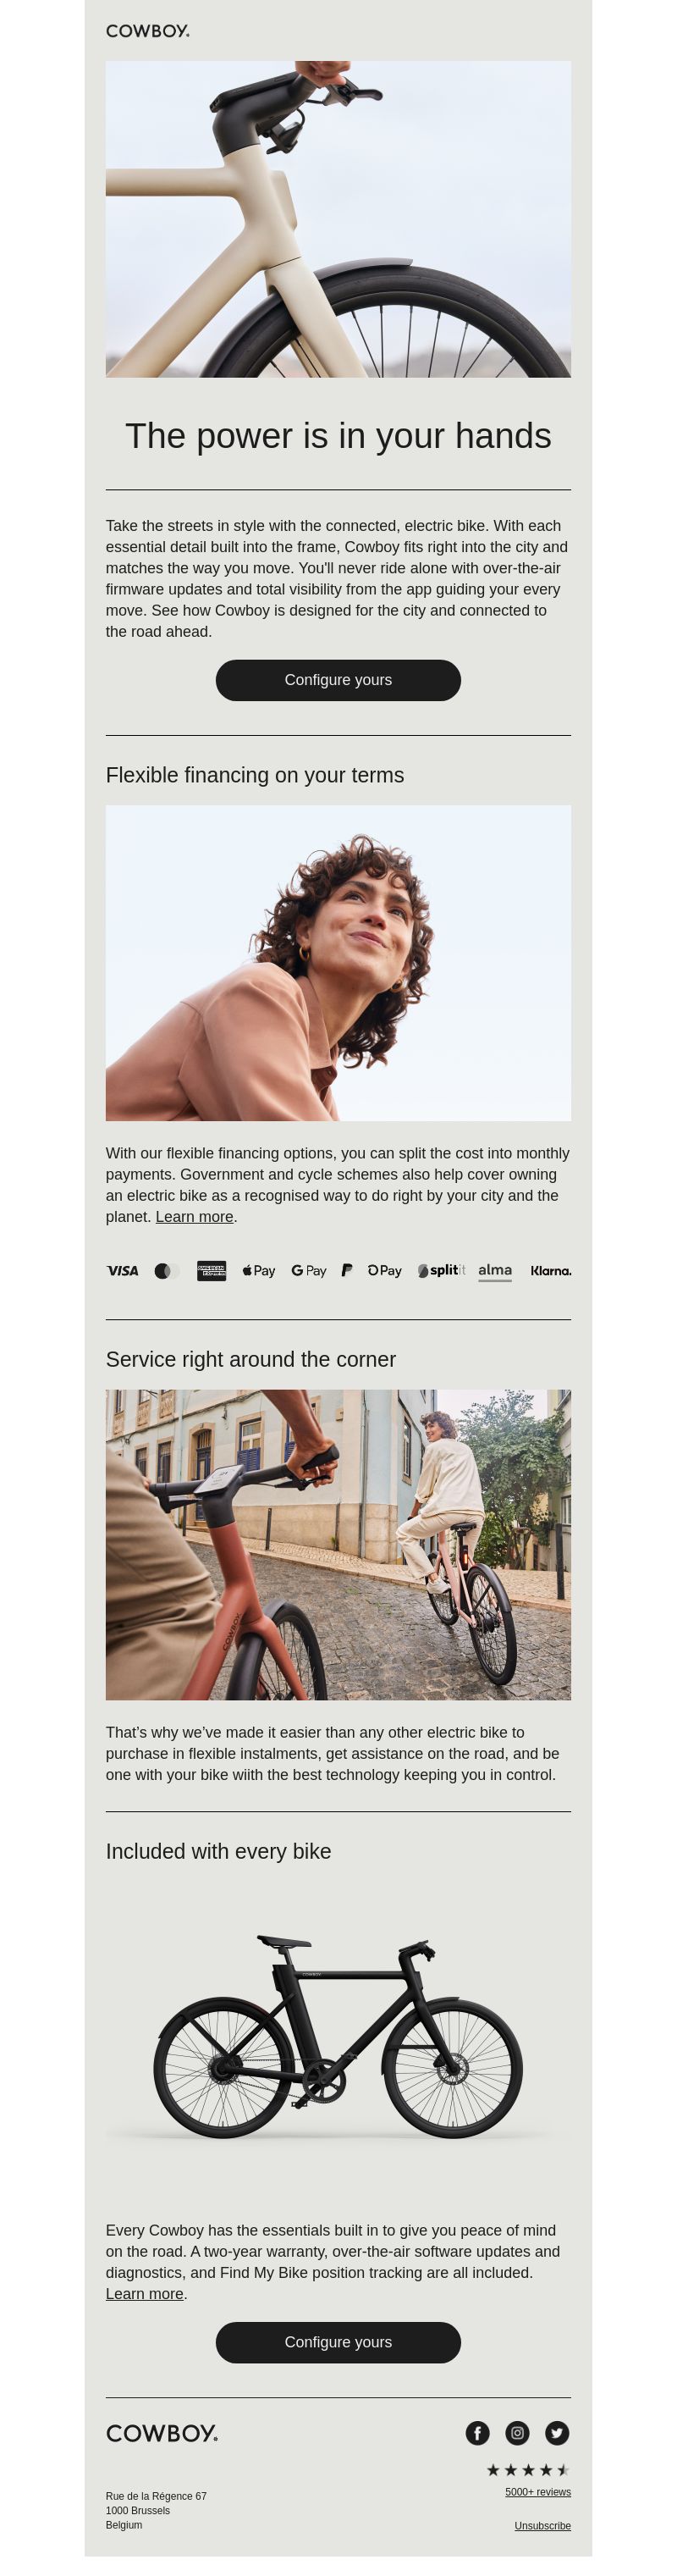The height and width of the screenshot is (2576, 677).
Task: Click the first Configure yours button
Action: pyautogui.click(x=338, y=680)
